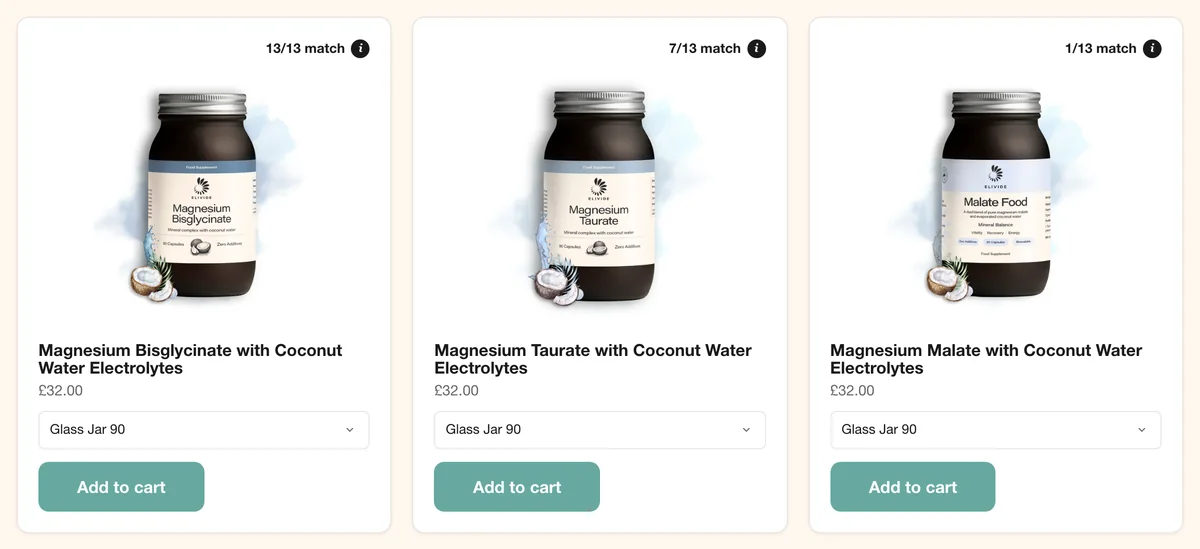The image size is (1200, 549).
Task: Add Magnesium Taurate to cart
Action: pyautogui.click(x=517, y=487)
